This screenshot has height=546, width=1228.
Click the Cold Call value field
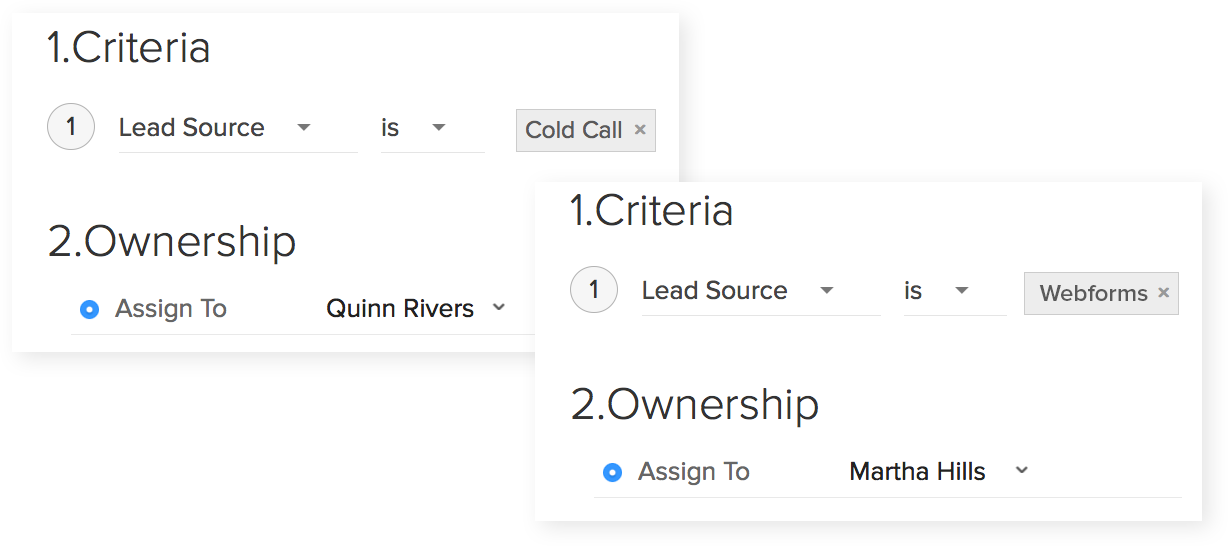coord(573,130)
